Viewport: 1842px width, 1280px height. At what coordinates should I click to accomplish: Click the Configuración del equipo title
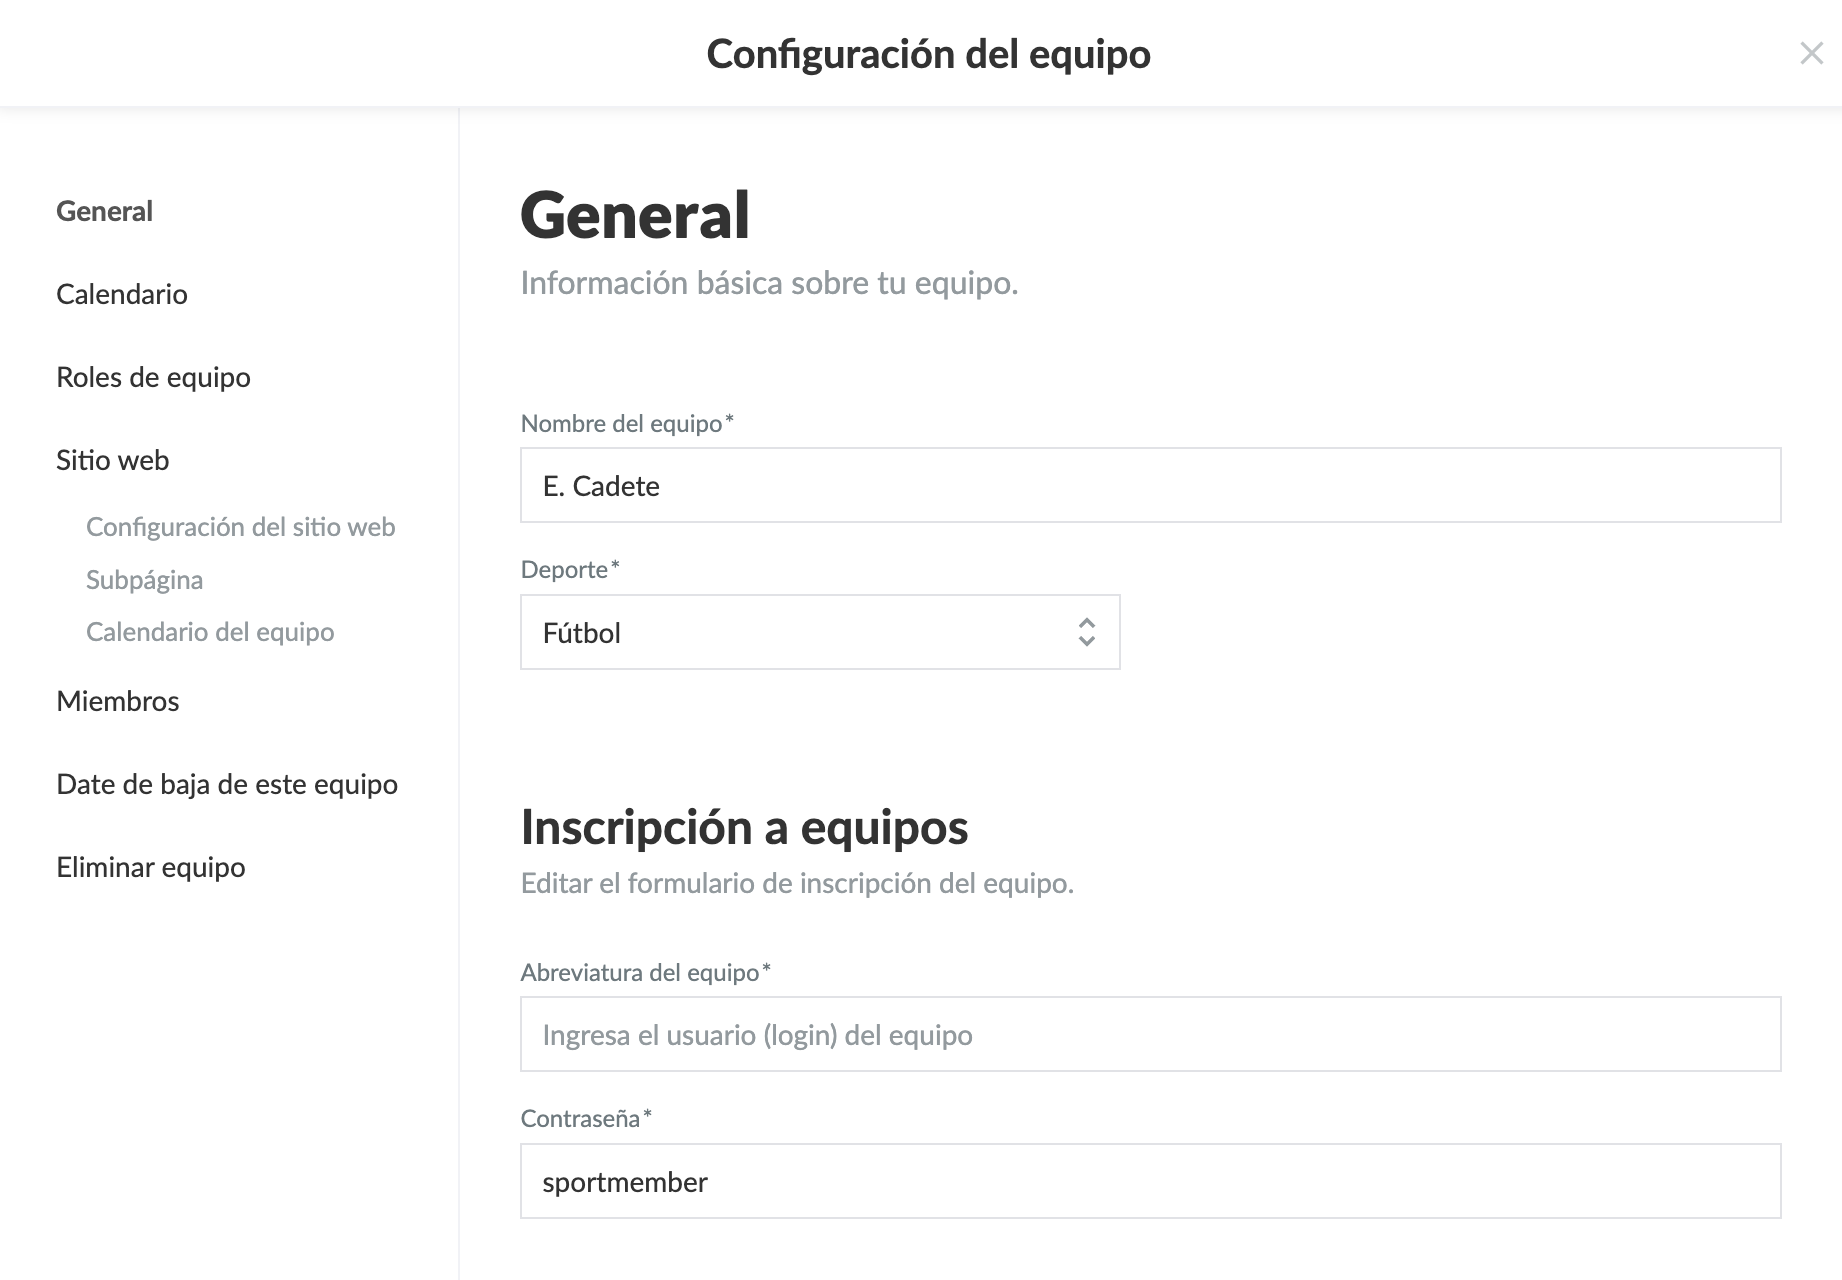tap(928, 54)
